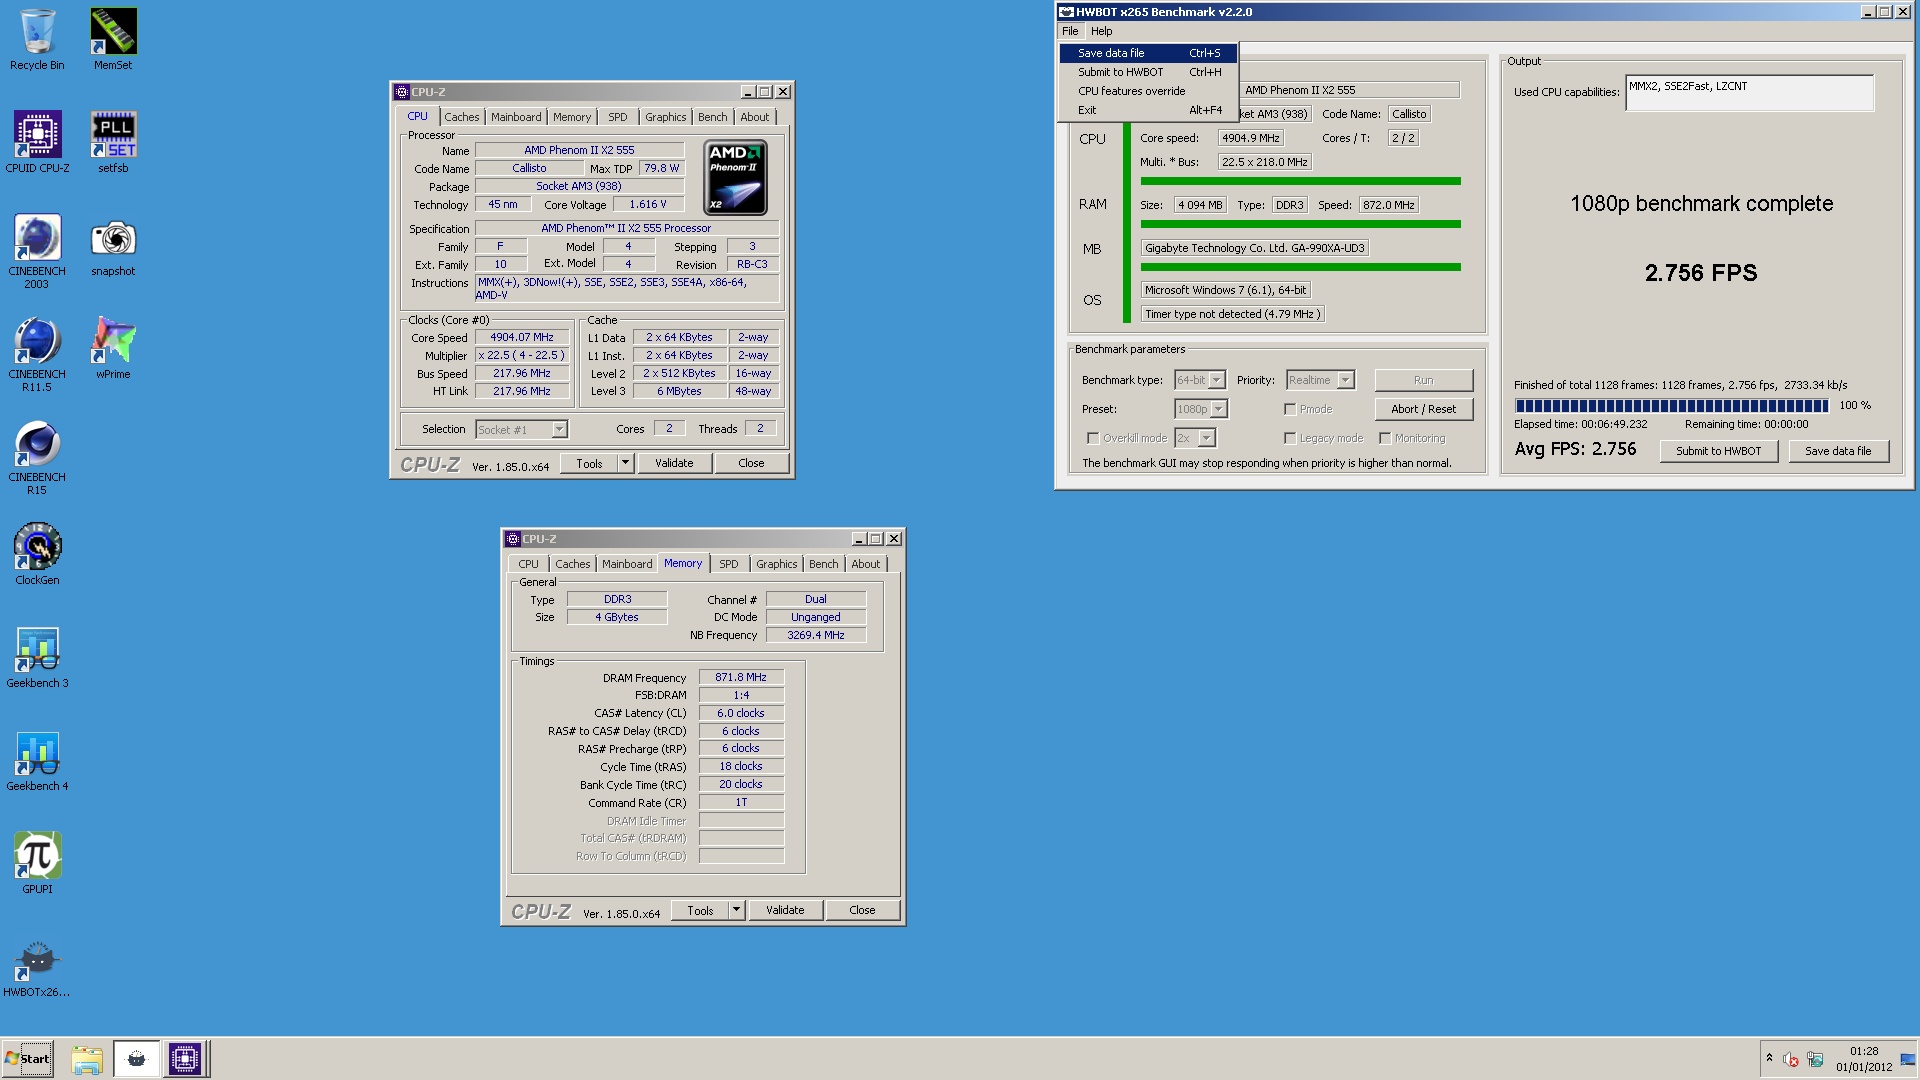This screenshot has width=1920, height=1080.
Task: Open the GPUPI desktop shortcut
Action: click(37, 864)
